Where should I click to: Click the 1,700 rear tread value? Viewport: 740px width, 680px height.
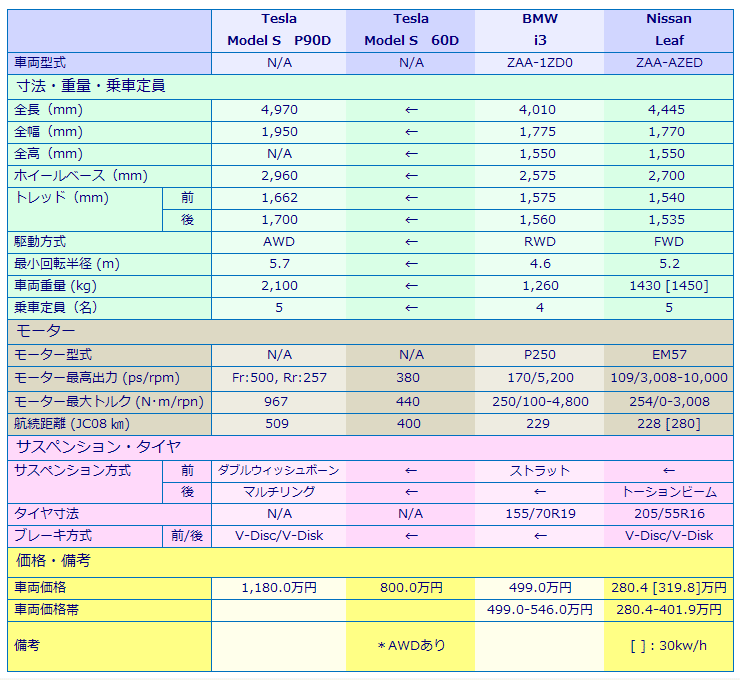[279, 220]
